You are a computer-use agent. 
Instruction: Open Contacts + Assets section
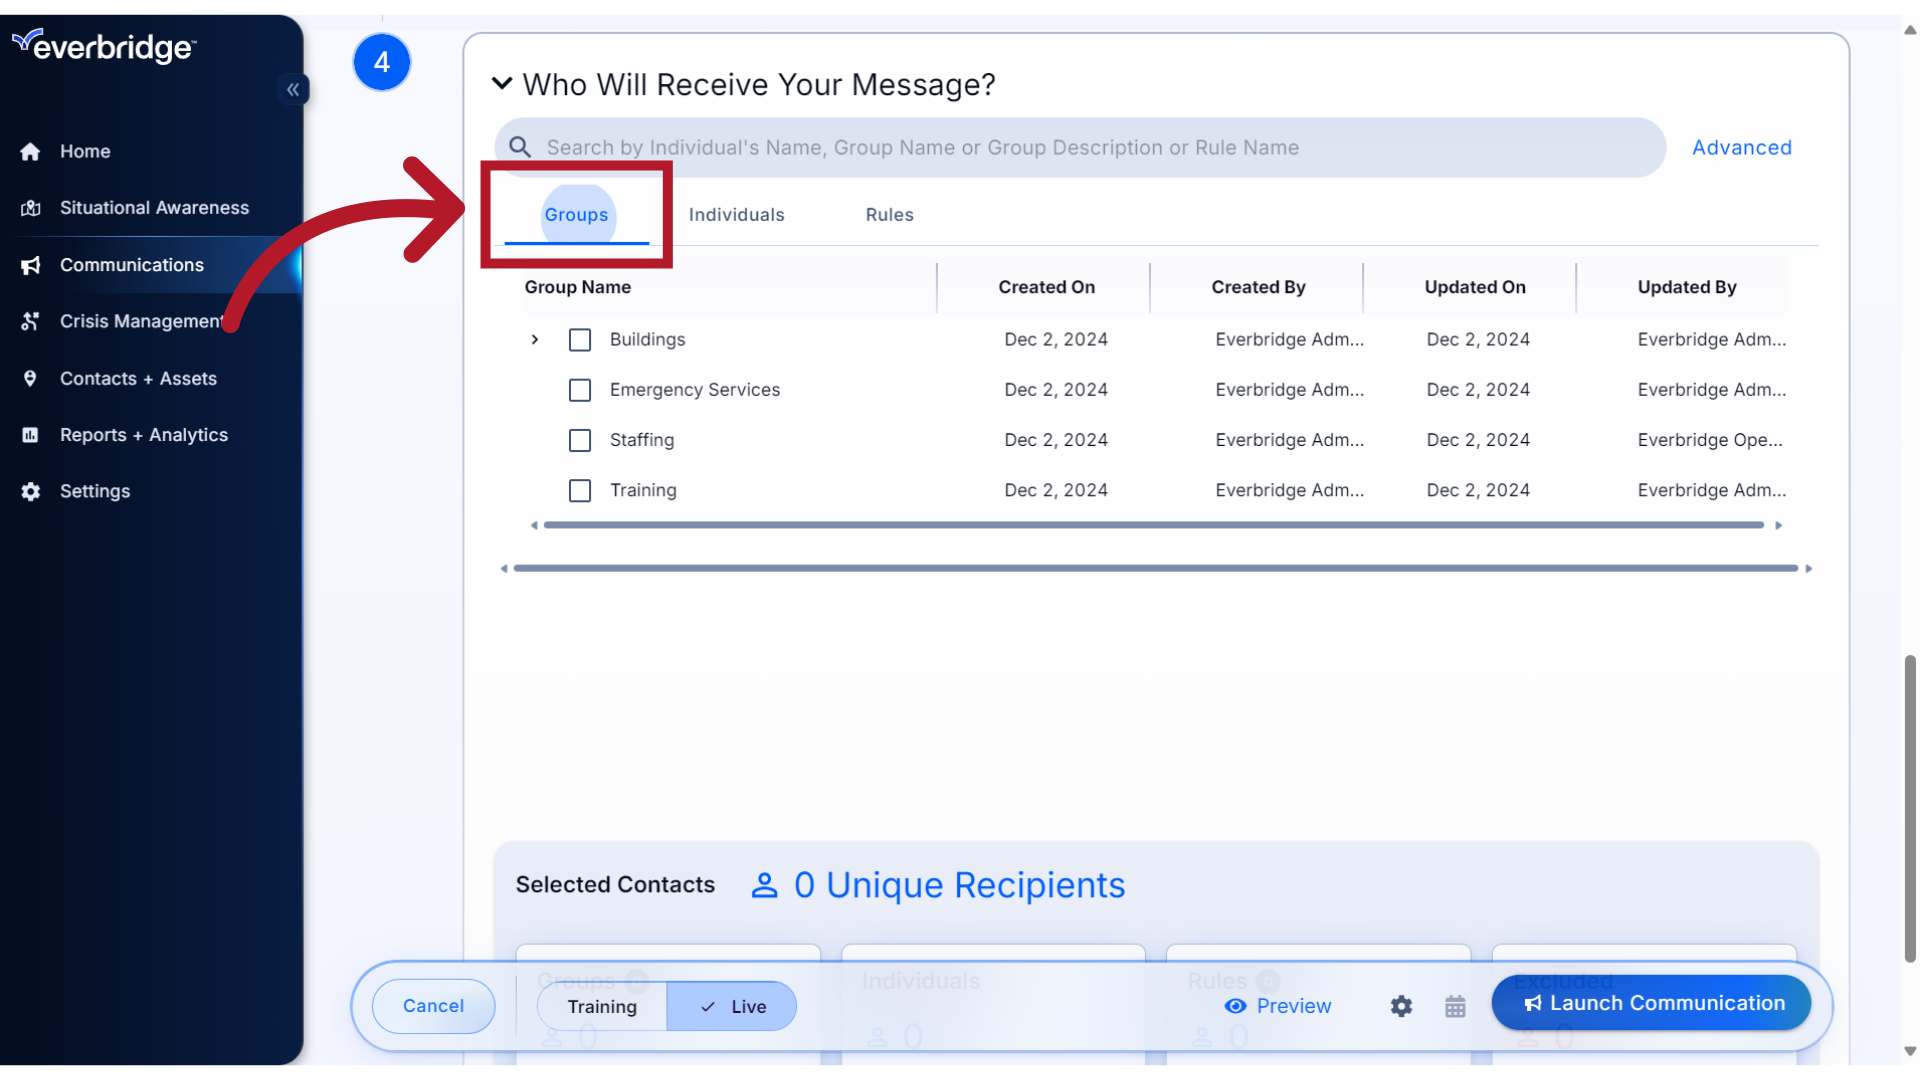click(138, 378)
